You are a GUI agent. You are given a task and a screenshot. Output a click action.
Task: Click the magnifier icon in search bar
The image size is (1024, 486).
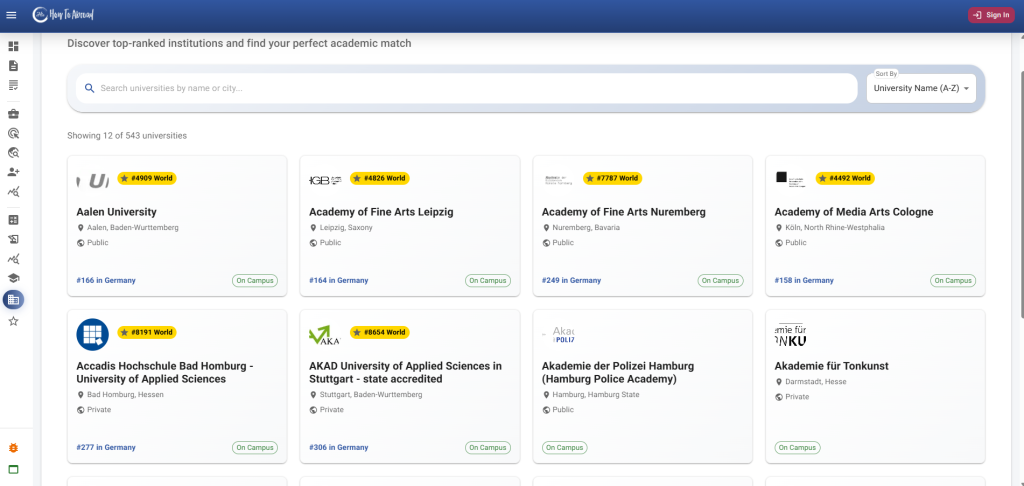(x=89, y=88)
